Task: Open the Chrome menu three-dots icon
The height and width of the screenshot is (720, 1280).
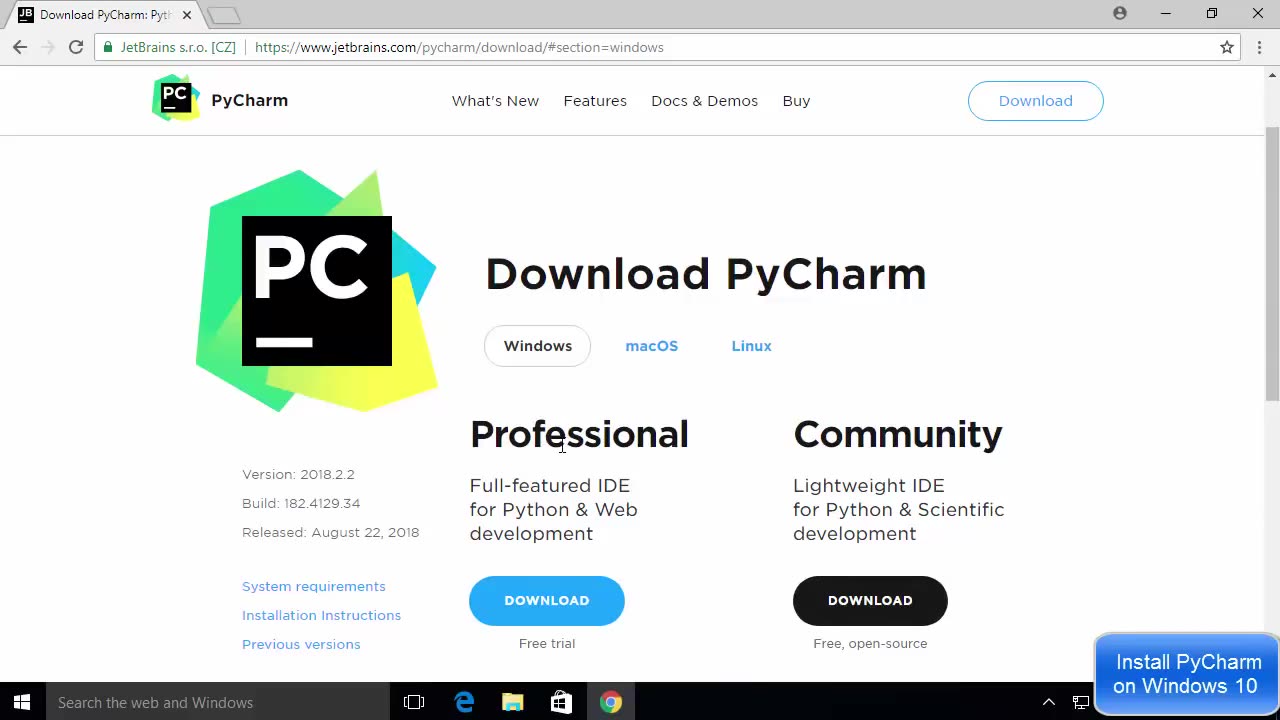Action: [x=1259, y=47]
